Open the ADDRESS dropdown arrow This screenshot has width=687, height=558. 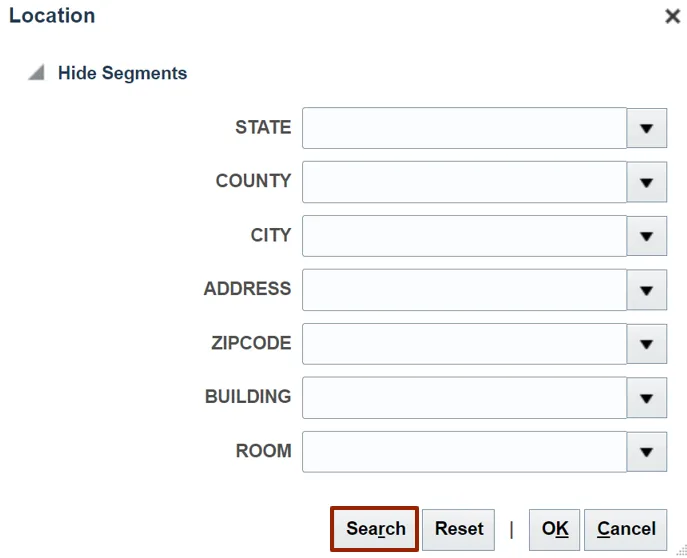coord(646,290)
